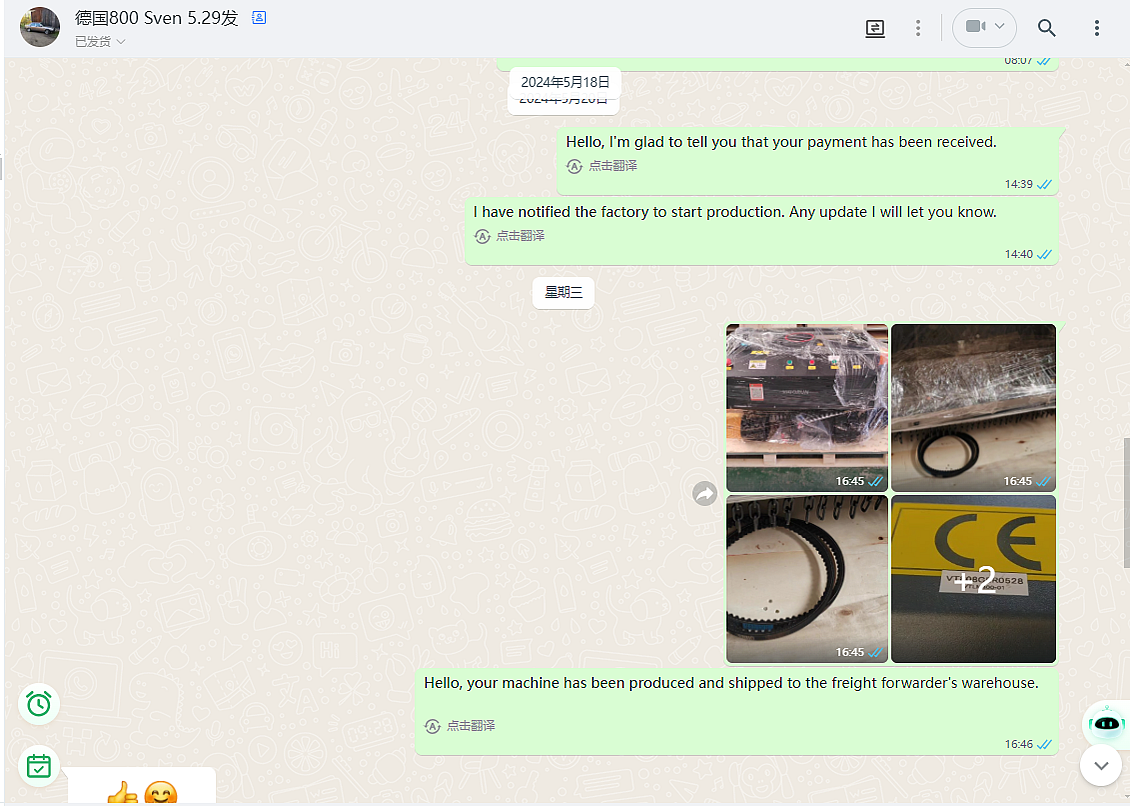Click the contact name 德国800 Sven 5.29发

pos(157,18)
